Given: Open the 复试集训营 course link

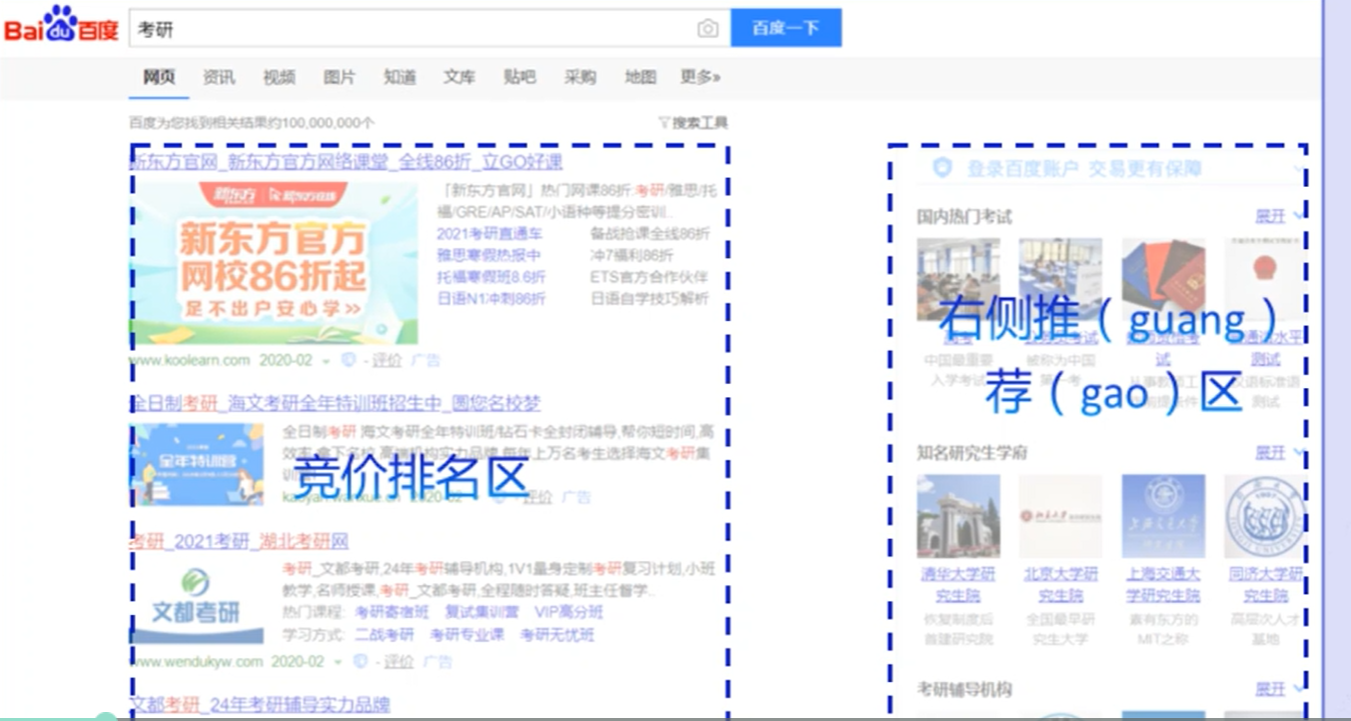Looking at the screenshot, I should click(x=482, y=612).
